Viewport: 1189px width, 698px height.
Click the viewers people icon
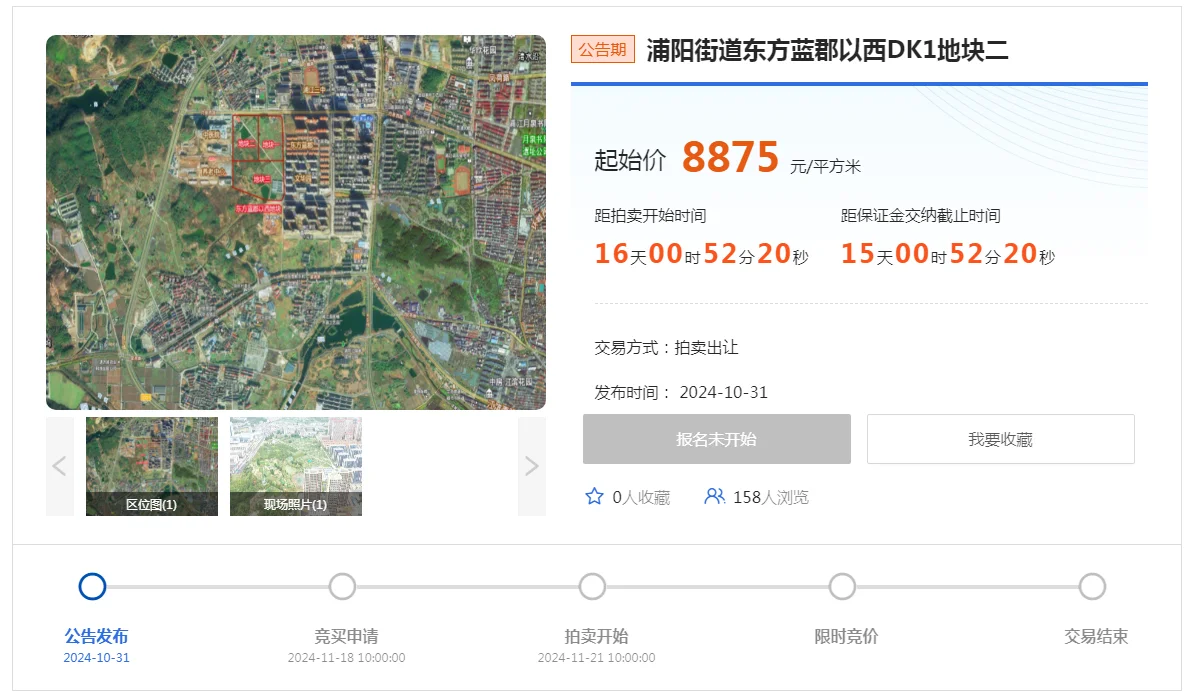(714, 496)
